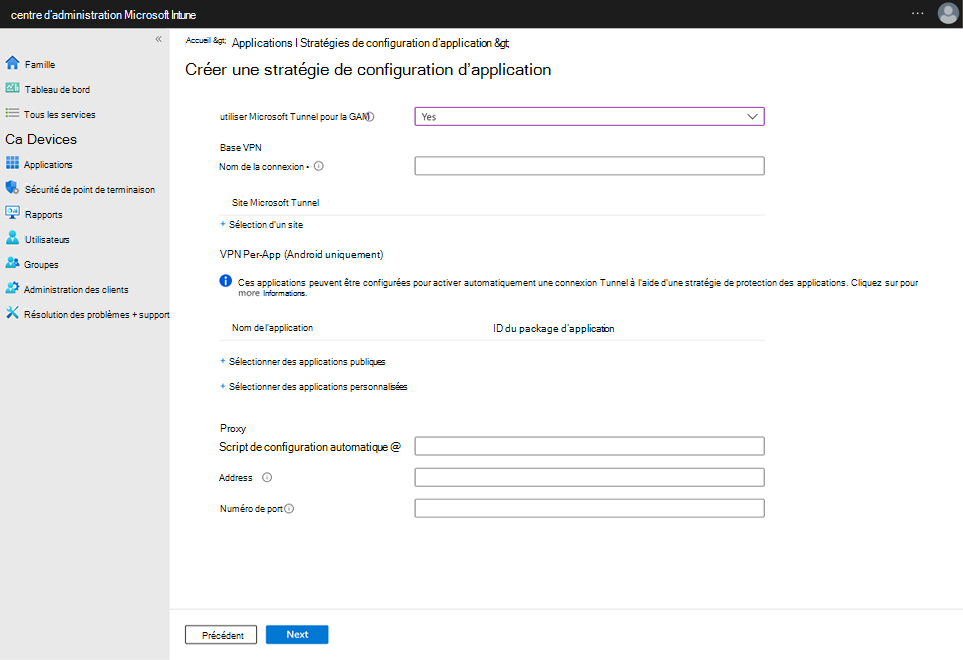This screenshot has width=963, height=660.
Task: Click the Applications grid icon
Action: (12, 163)
